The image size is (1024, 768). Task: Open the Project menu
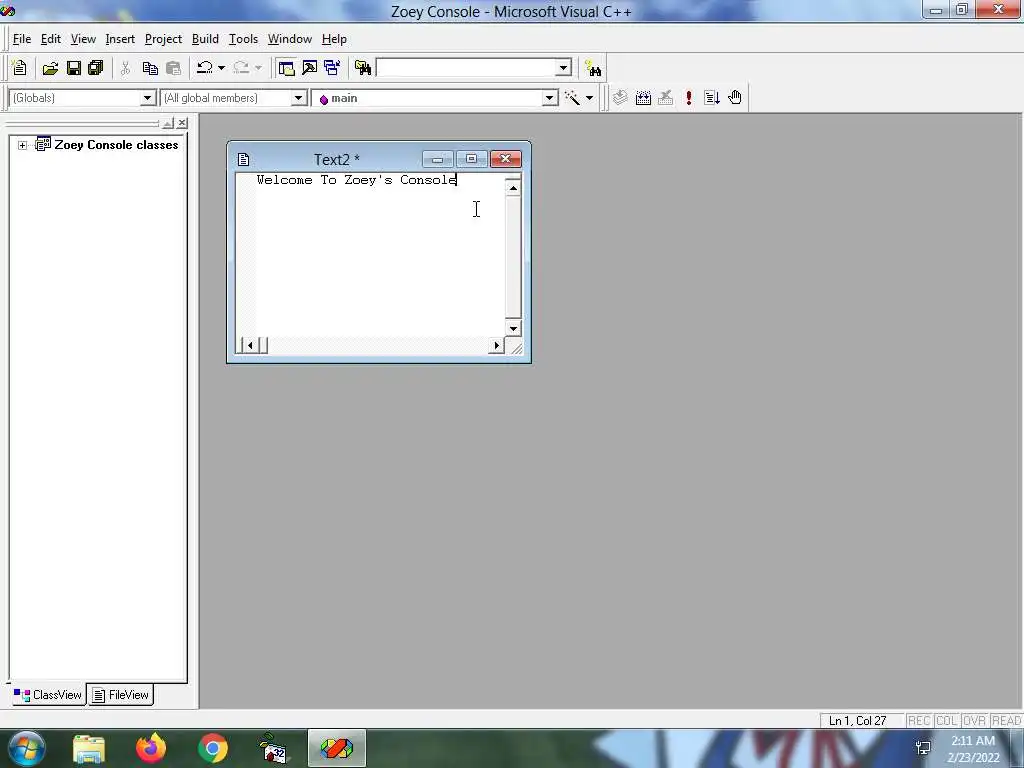point(163,39)
